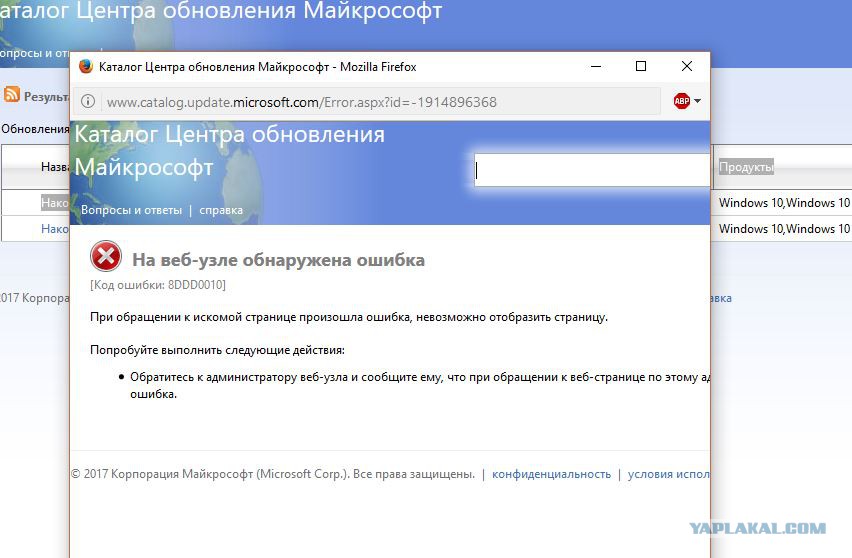
Task: Open the "справка" link in popup header
Action: point(221,210)
